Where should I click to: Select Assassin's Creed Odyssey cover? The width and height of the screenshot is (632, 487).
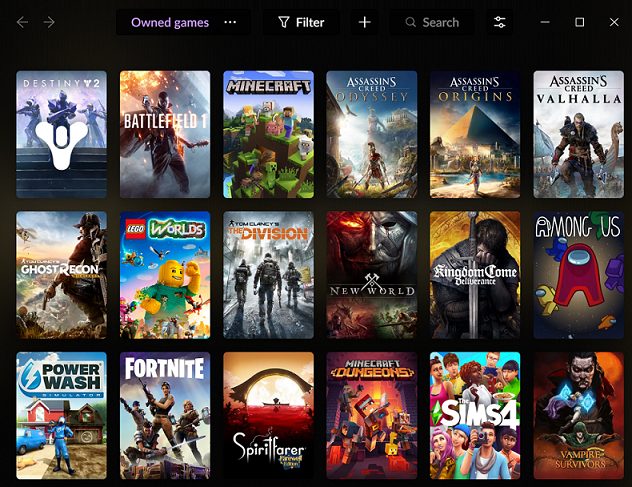372,134
